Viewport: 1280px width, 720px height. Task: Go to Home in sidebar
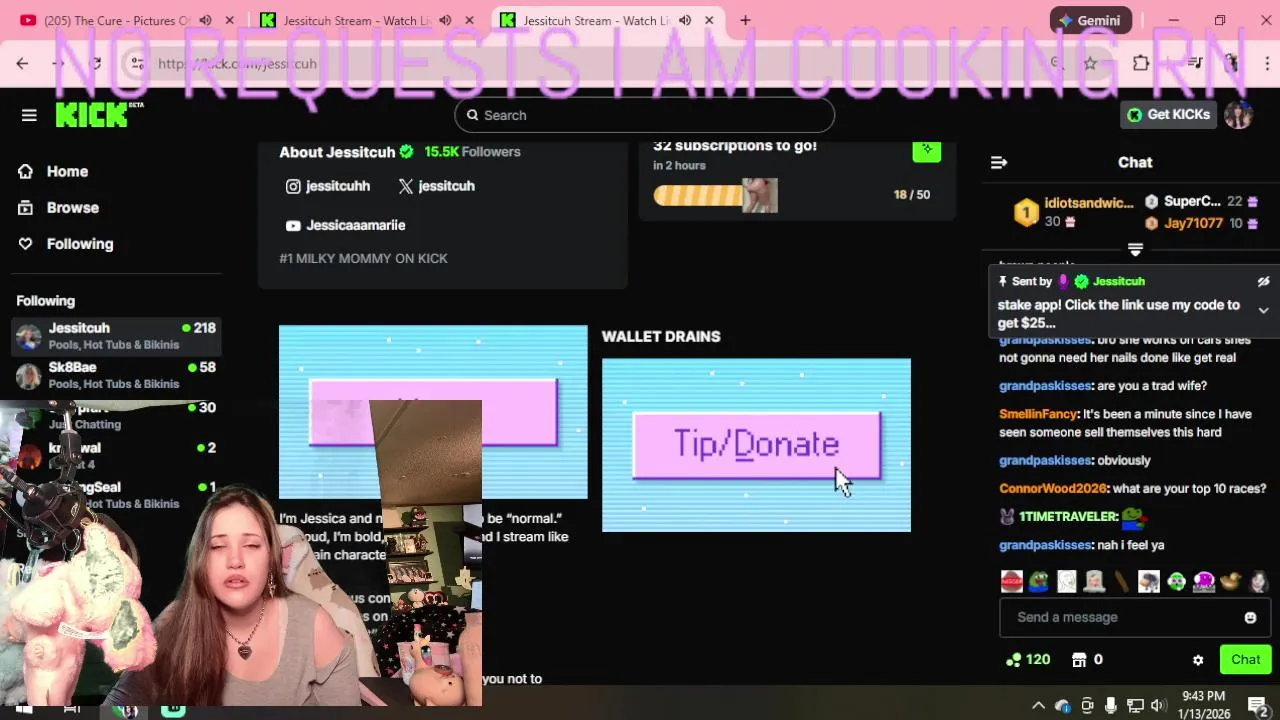[x=53, y=171]
